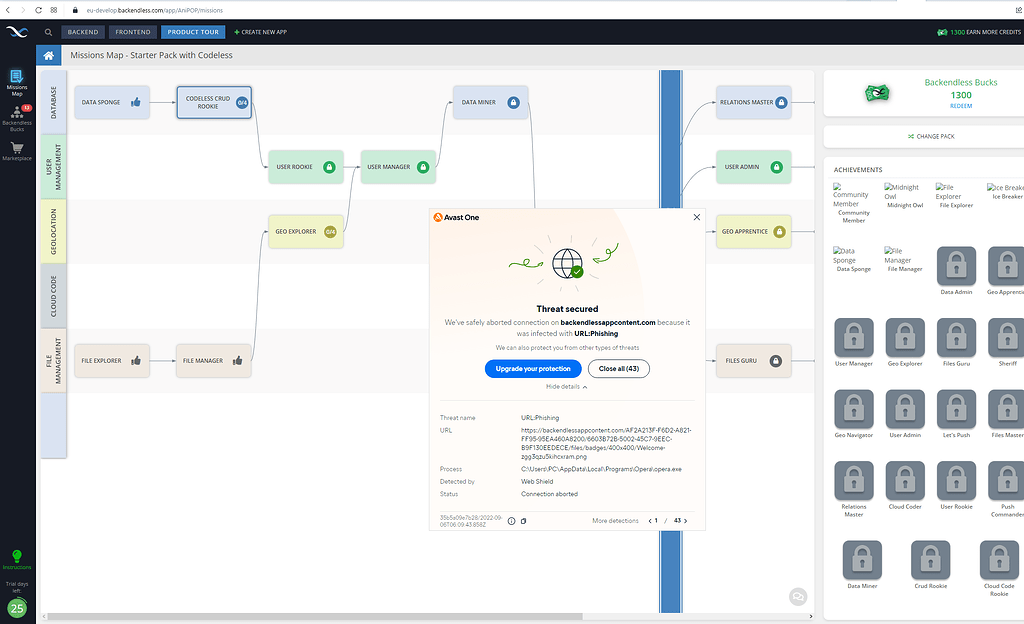1024x624 pixels.
Task: Select the DATABASE category tab
Action: coord(54,102)
